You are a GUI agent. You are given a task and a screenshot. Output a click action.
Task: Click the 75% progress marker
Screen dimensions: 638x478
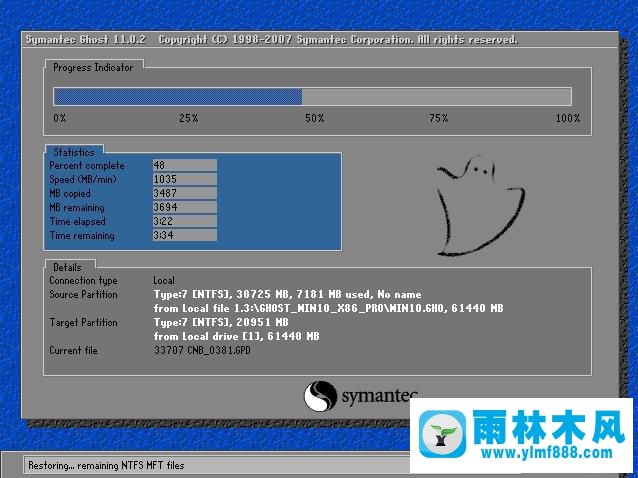tap(439, 118)
